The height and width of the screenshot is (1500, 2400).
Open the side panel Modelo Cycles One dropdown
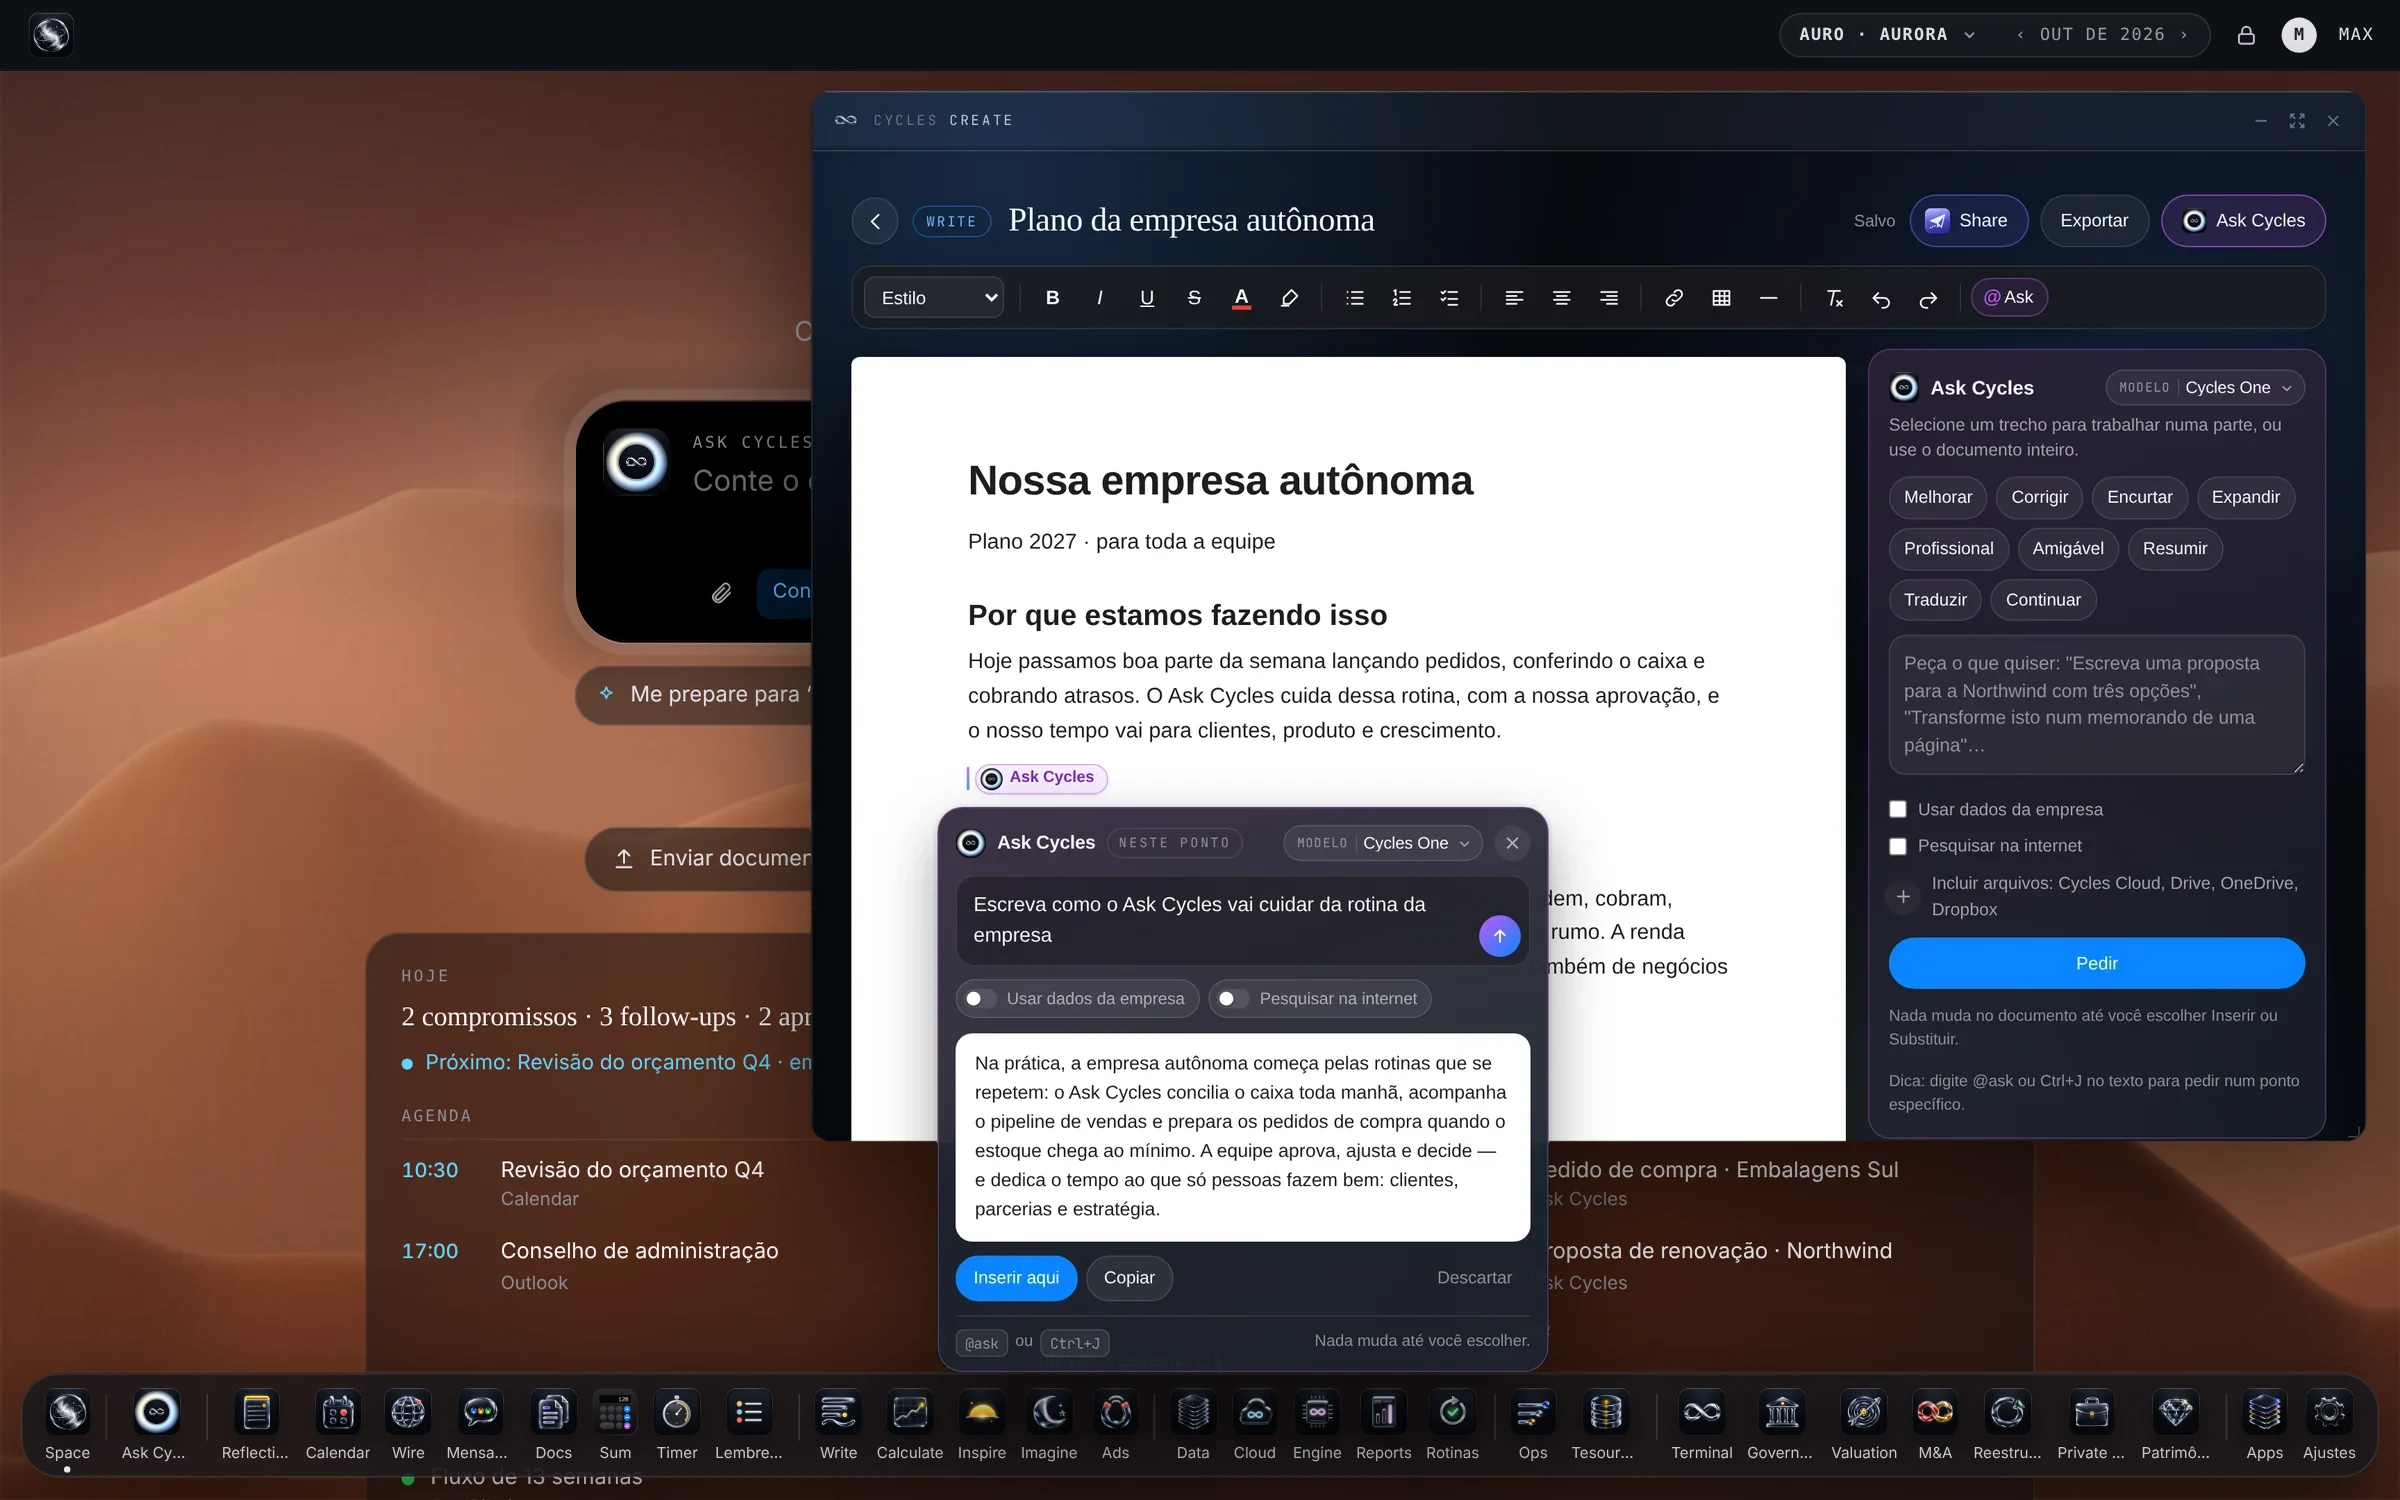click(x=2205, y=388)
